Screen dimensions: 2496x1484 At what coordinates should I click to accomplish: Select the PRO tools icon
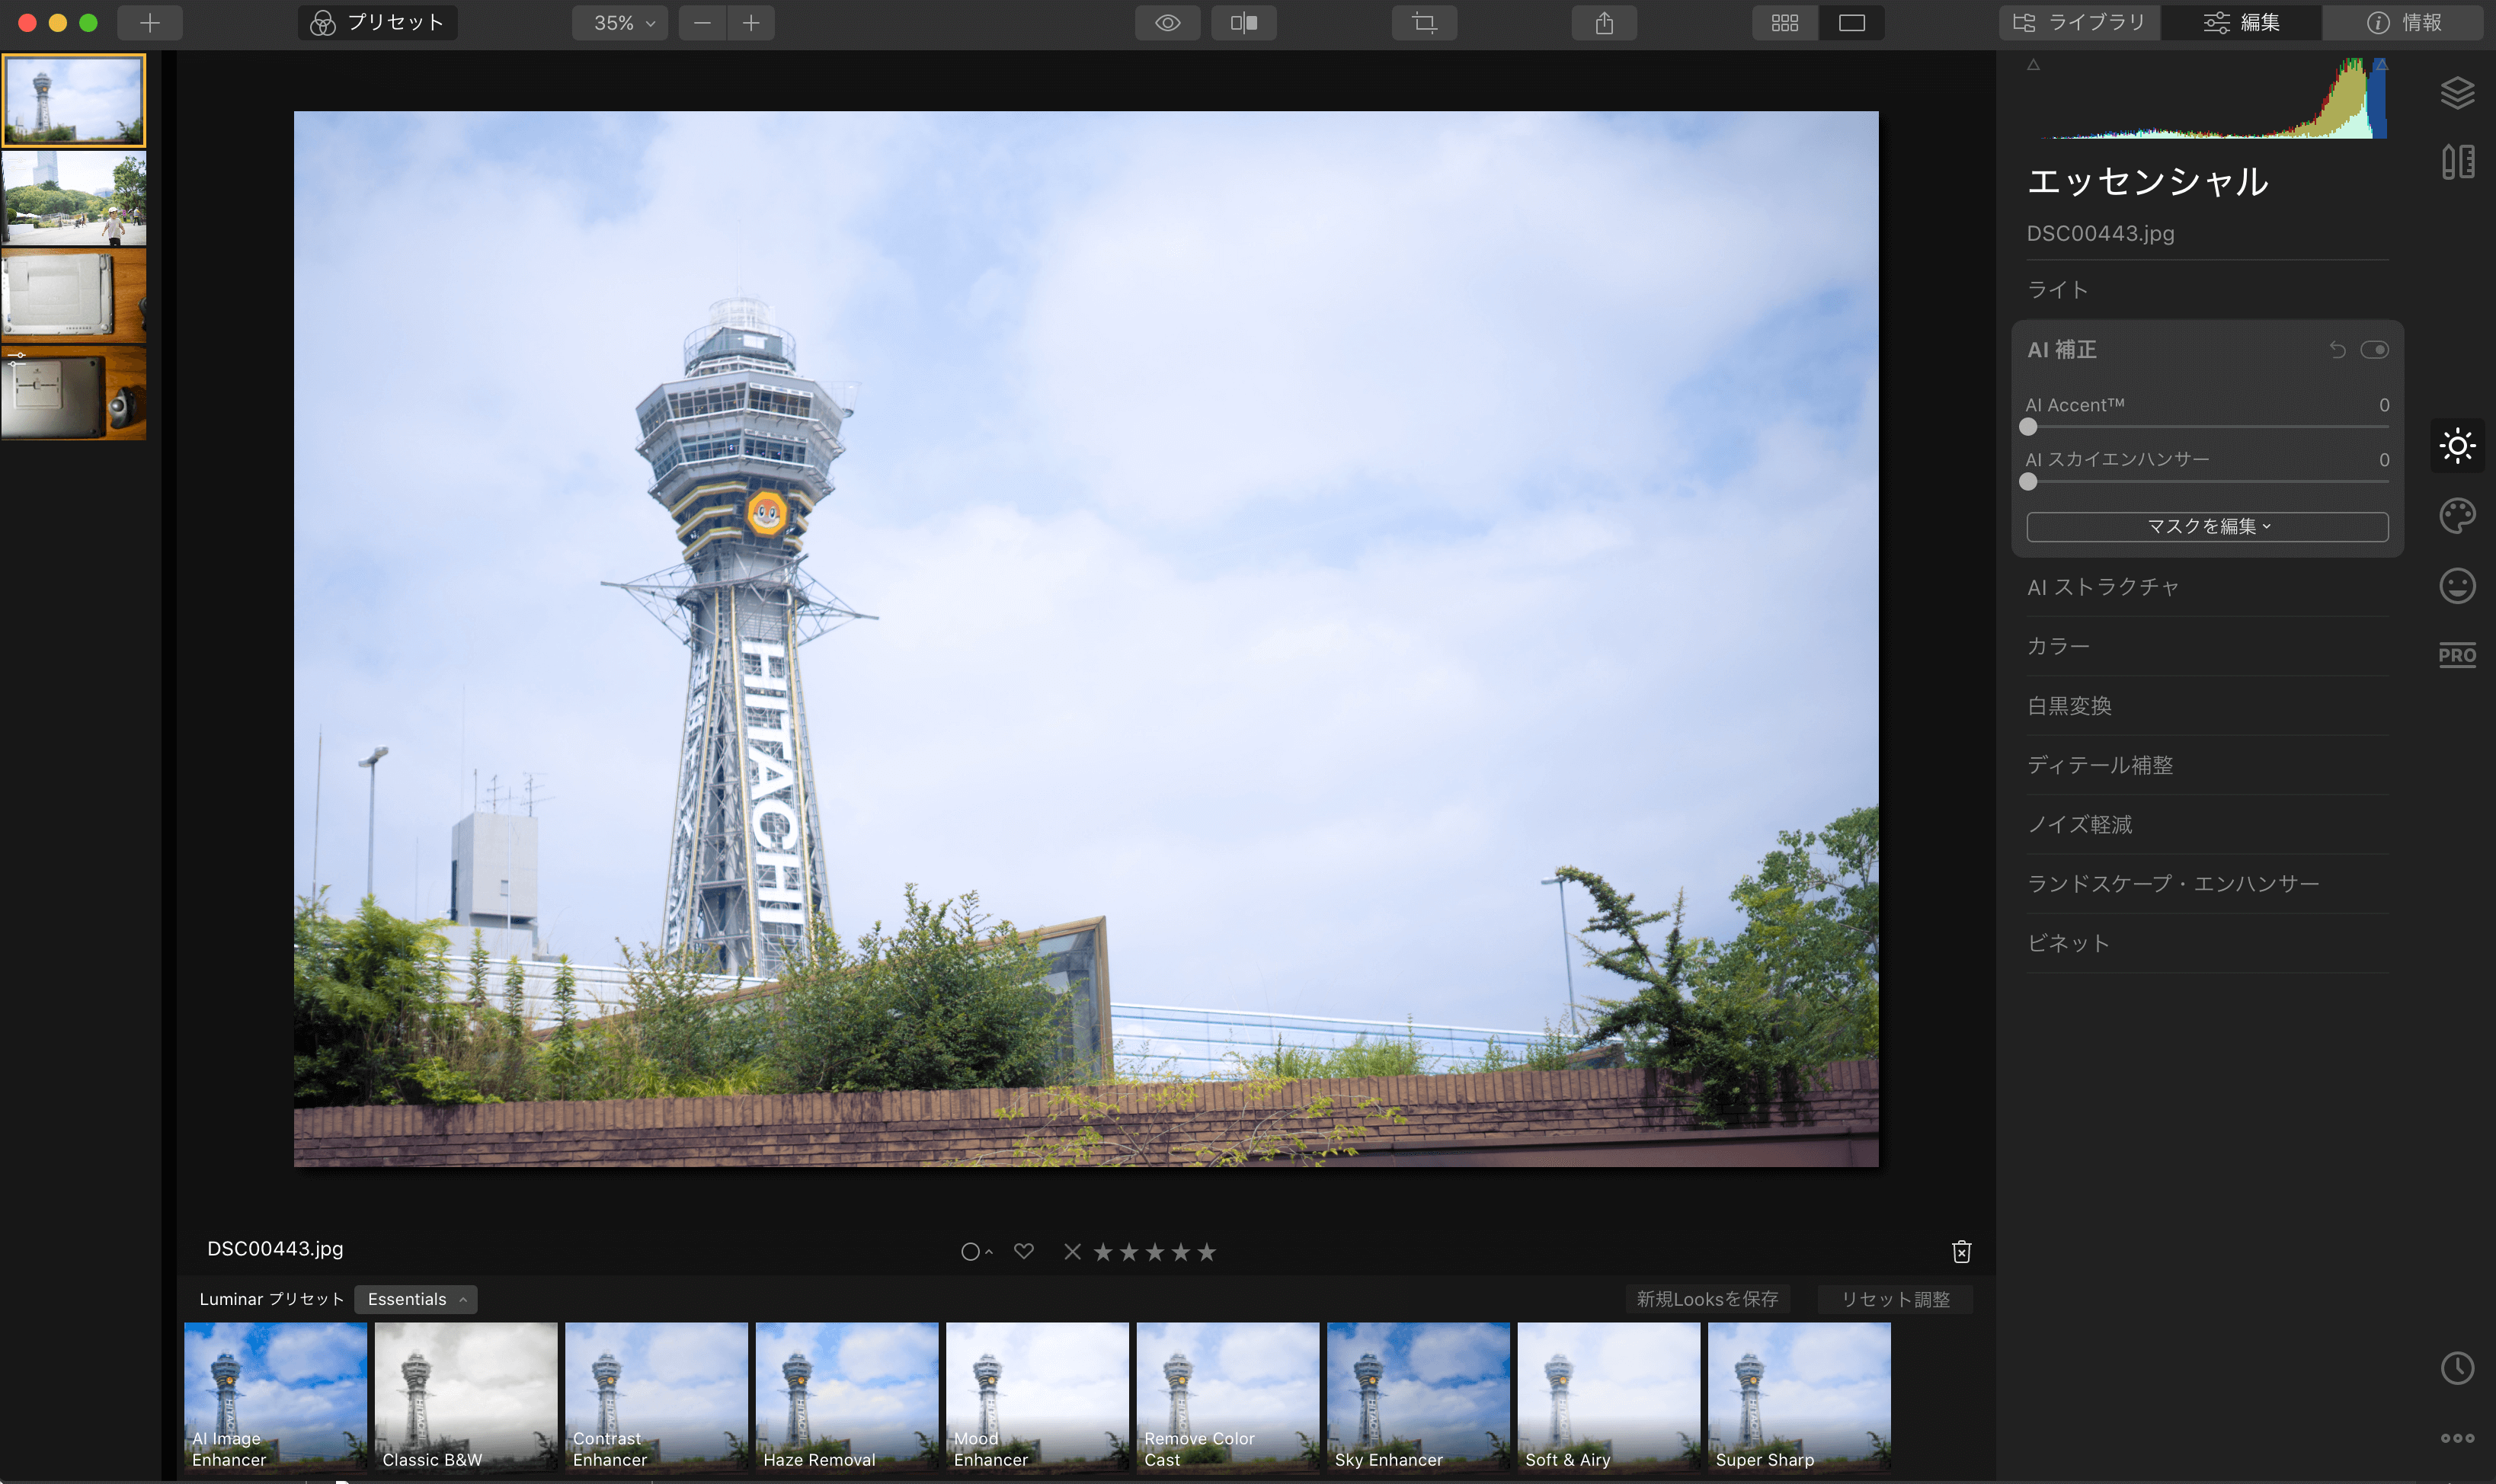point(2457,655)
